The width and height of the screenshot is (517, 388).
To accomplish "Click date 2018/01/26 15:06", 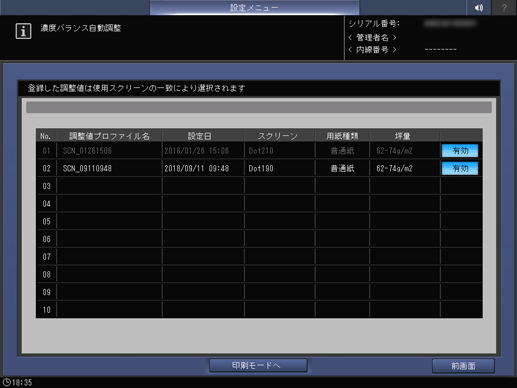I will point(197,151).
